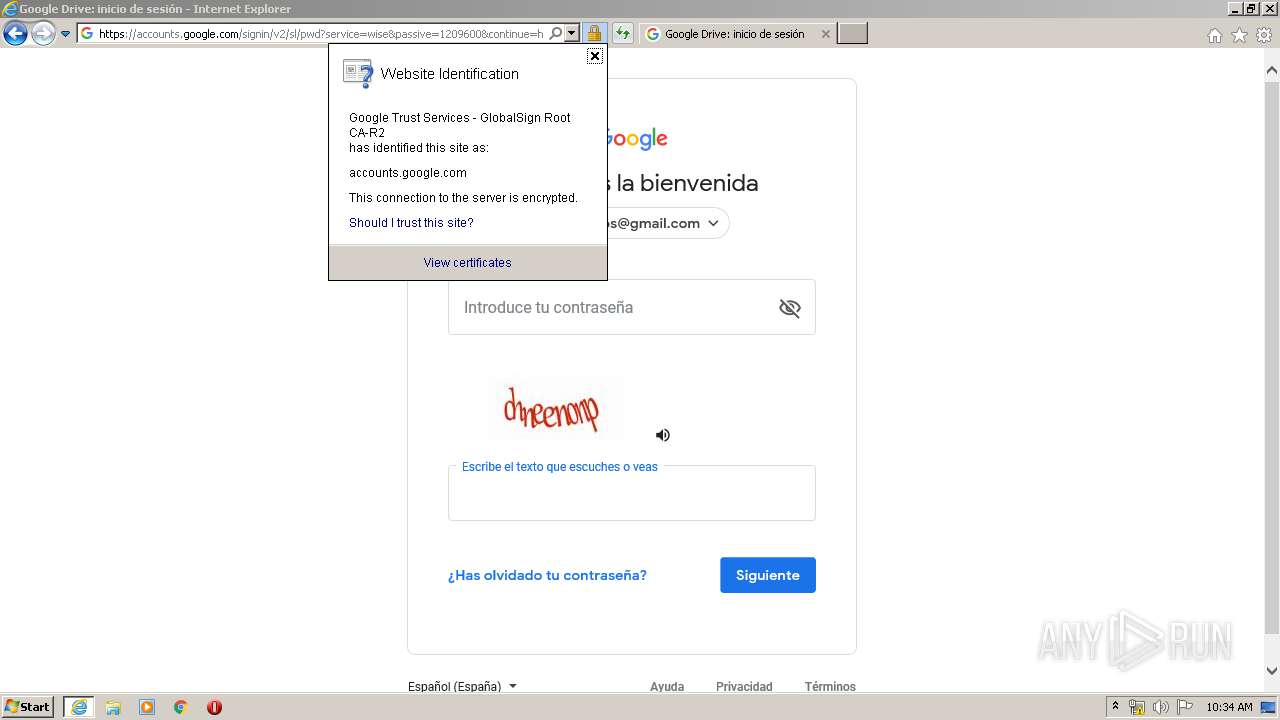Click the Privacidad footer link
The width and height of the screenshot is (1280, 720).
[x=744, y=687]
